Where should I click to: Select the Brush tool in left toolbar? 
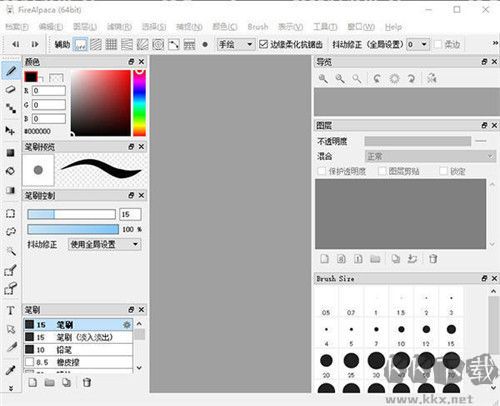click(11, 71)
